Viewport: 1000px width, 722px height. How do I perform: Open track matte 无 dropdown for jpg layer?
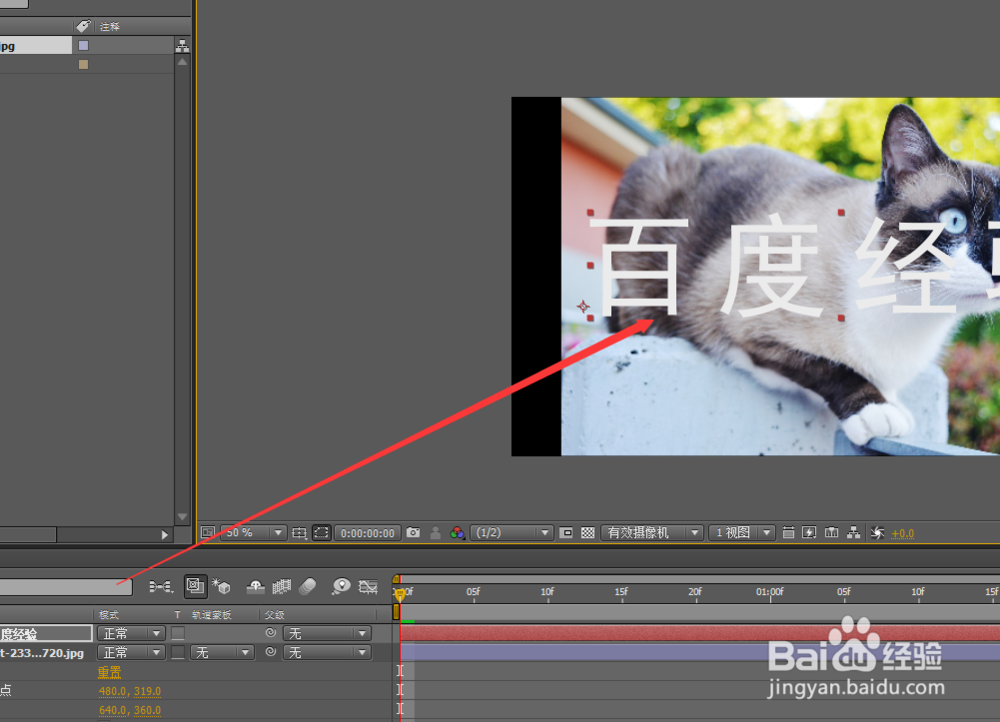coord(222,652)
